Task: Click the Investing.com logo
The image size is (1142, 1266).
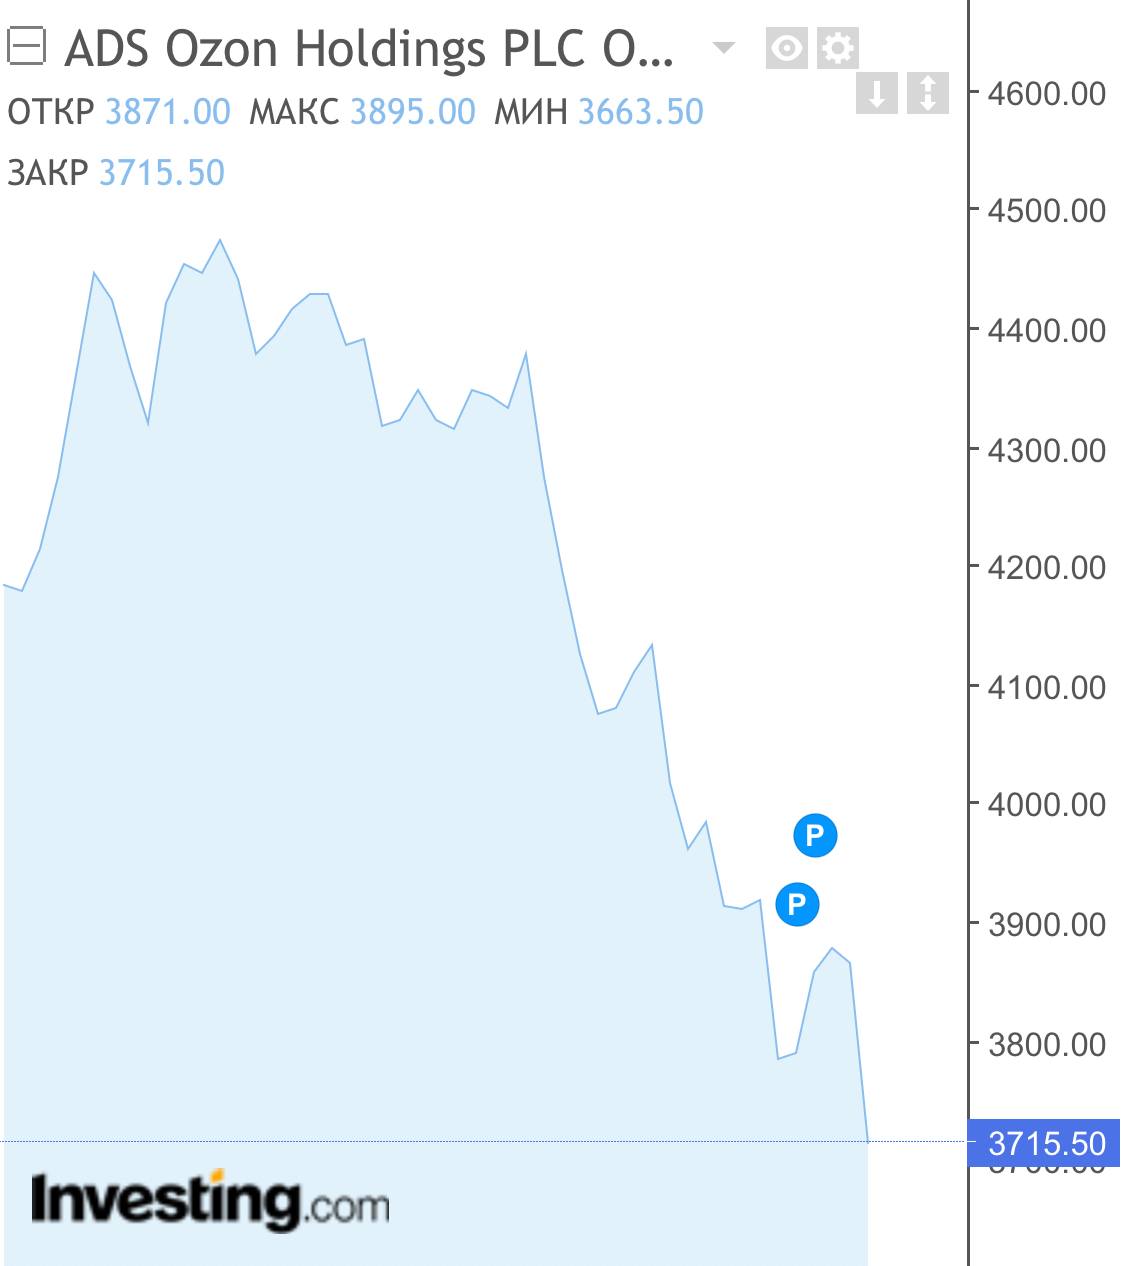Action: 210,1199
